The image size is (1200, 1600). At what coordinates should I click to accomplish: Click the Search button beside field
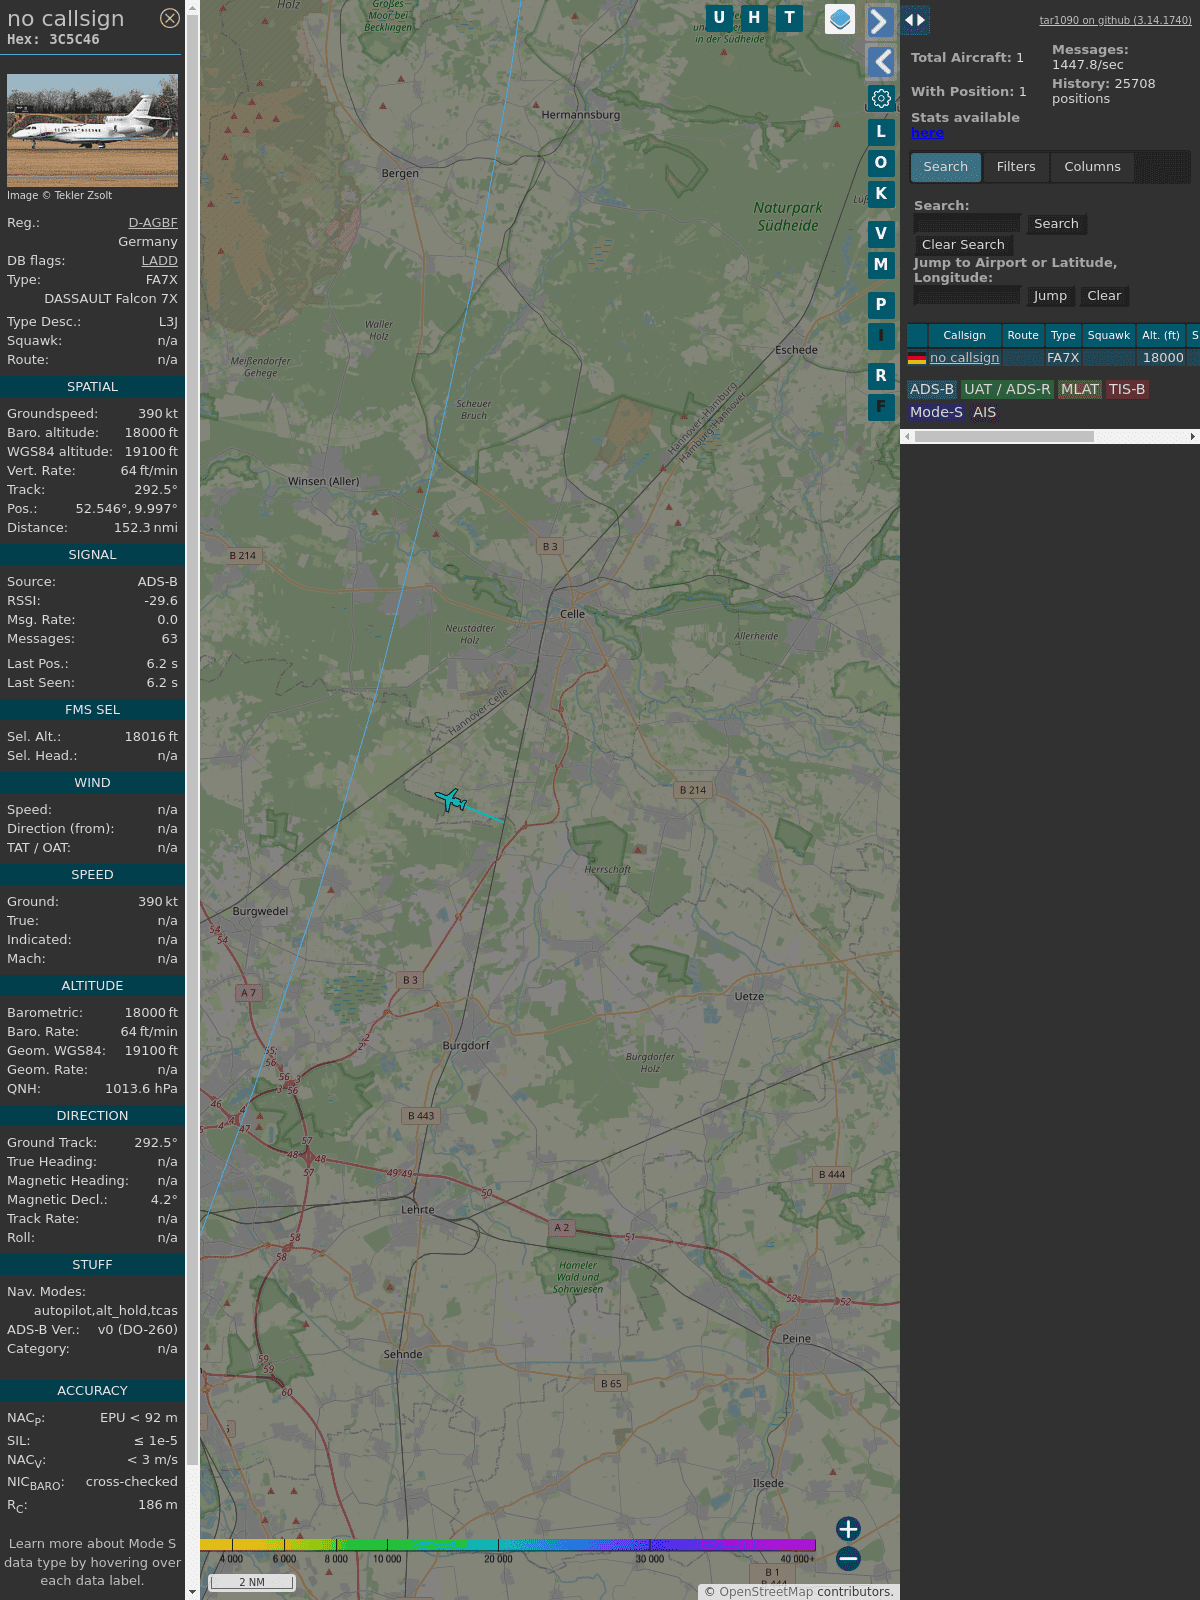[1056, 224]
